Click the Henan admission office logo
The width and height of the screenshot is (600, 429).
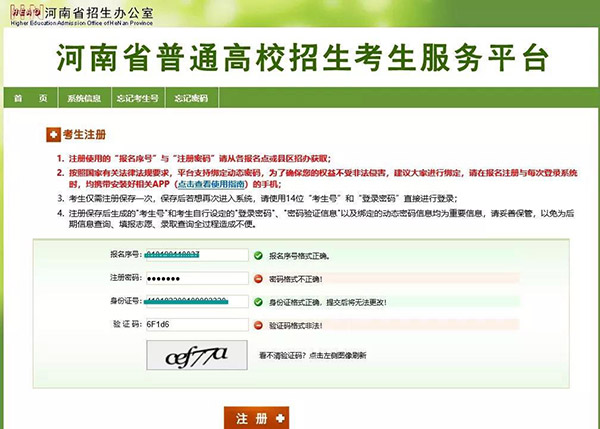tap(22, 10)
